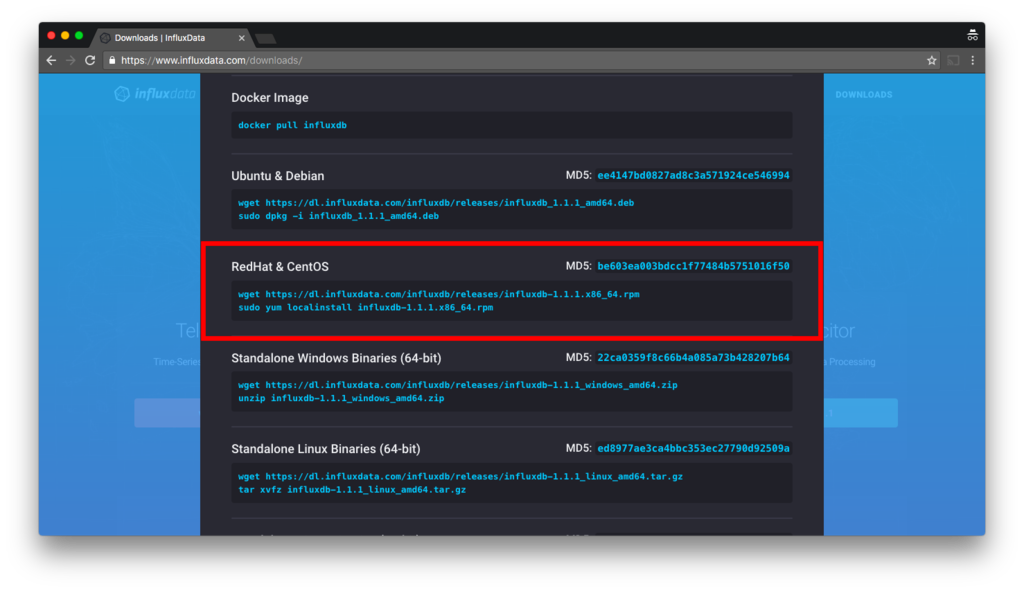The image size is (1024, 591).
Task: Open the Chrome three-dot menu
Action: (x=972, y=60)
